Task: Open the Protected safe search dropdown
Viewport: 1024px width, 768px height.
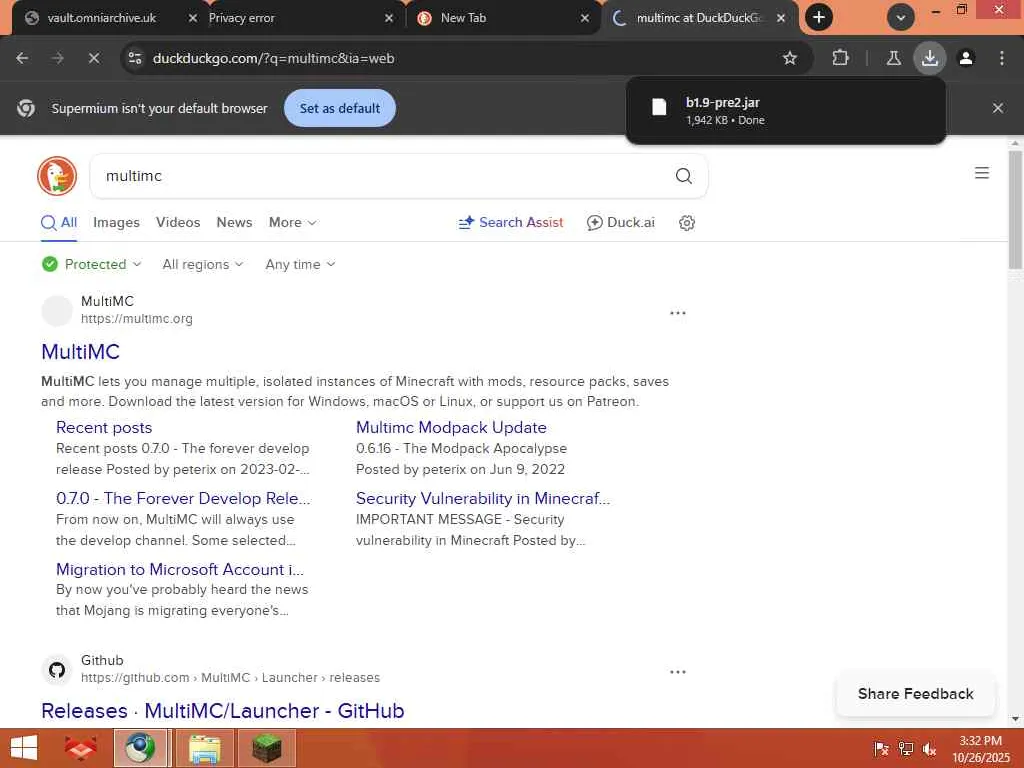Action: click(x=91, y=264)
